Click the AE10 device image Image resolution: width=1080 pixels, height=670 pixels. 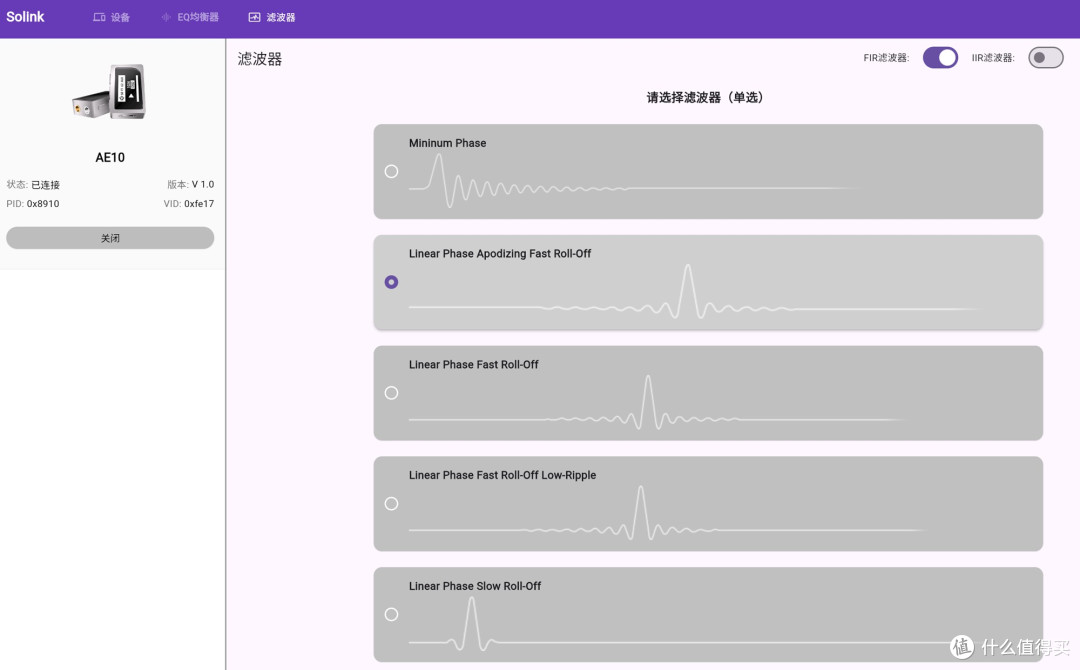[x=110, y=92]
